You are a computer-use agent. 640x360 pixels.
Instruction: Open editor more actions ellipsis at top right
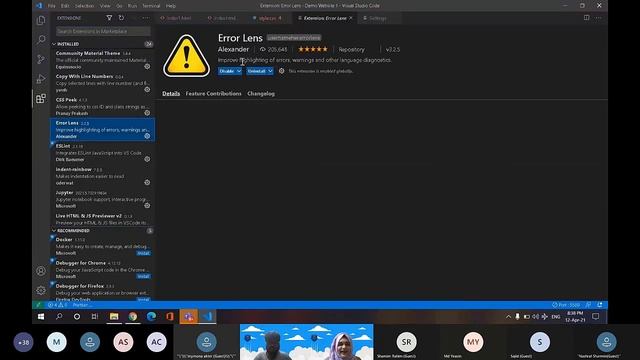[x=598, y=18]
